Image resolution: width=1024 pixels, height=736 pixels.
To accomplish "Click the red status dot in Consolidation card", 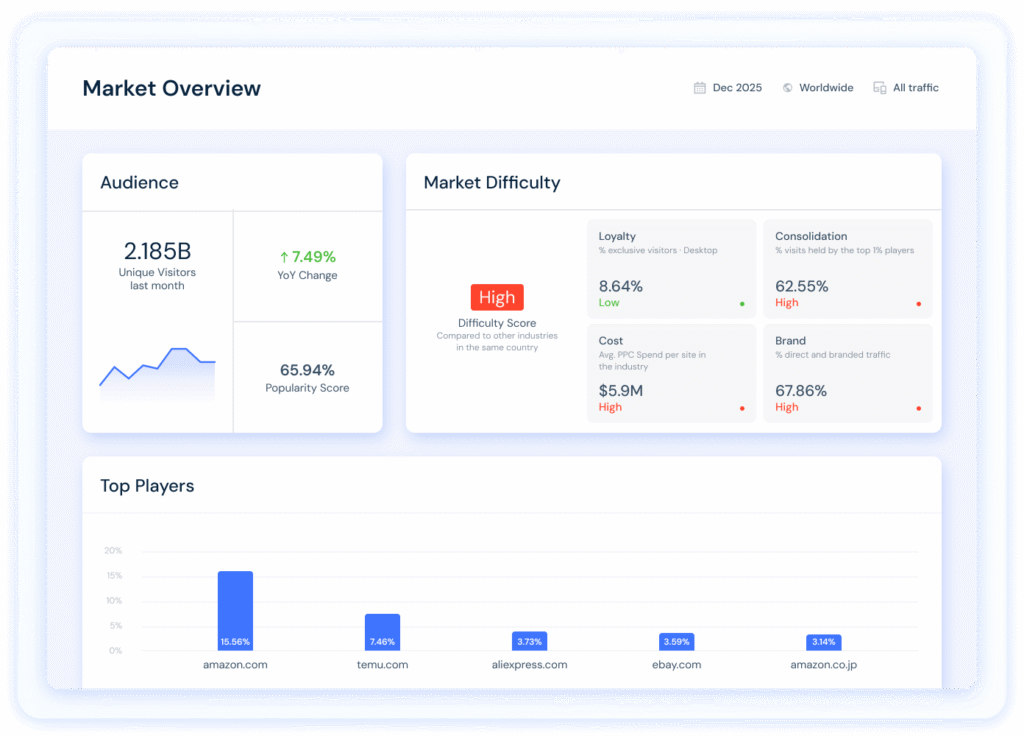I will coord(918,303).
